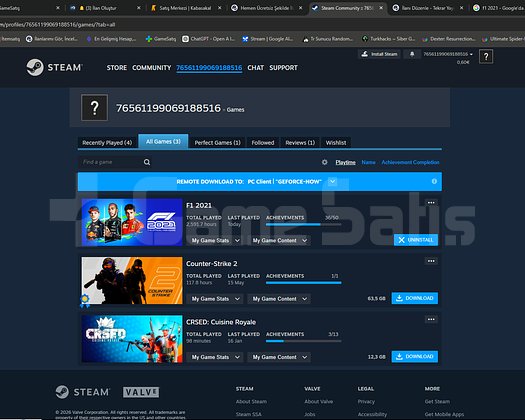Sort games by Name
Screen dimensions: 525x420
coord(368,162)
